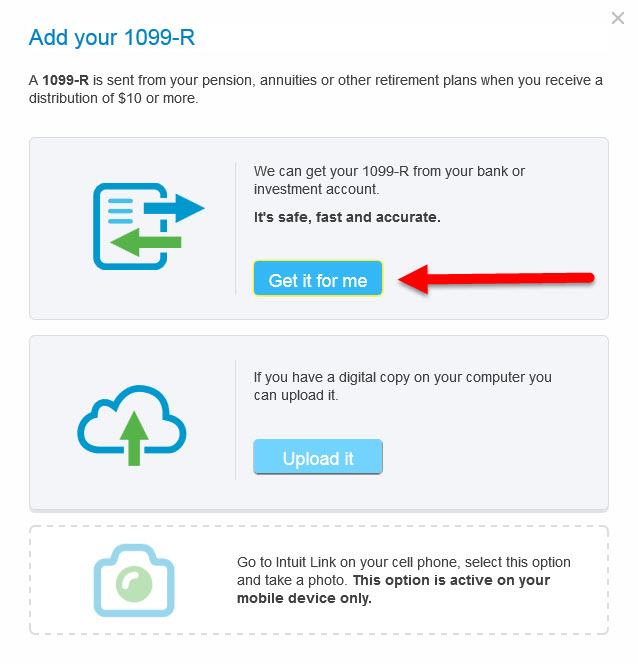Click the distribution of $10 or more text

coord(113,98)
